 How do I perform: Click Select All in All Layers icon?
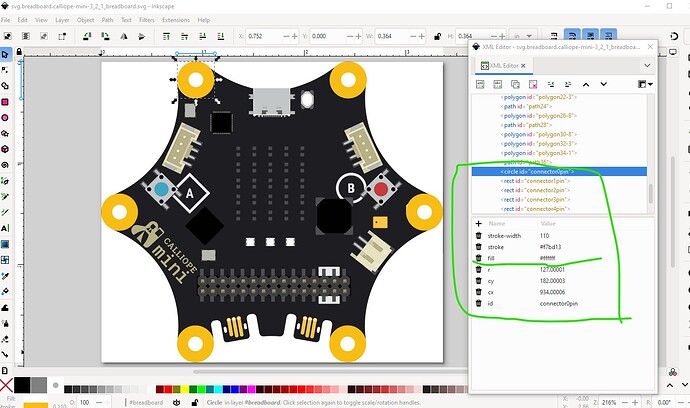[26, 36]
